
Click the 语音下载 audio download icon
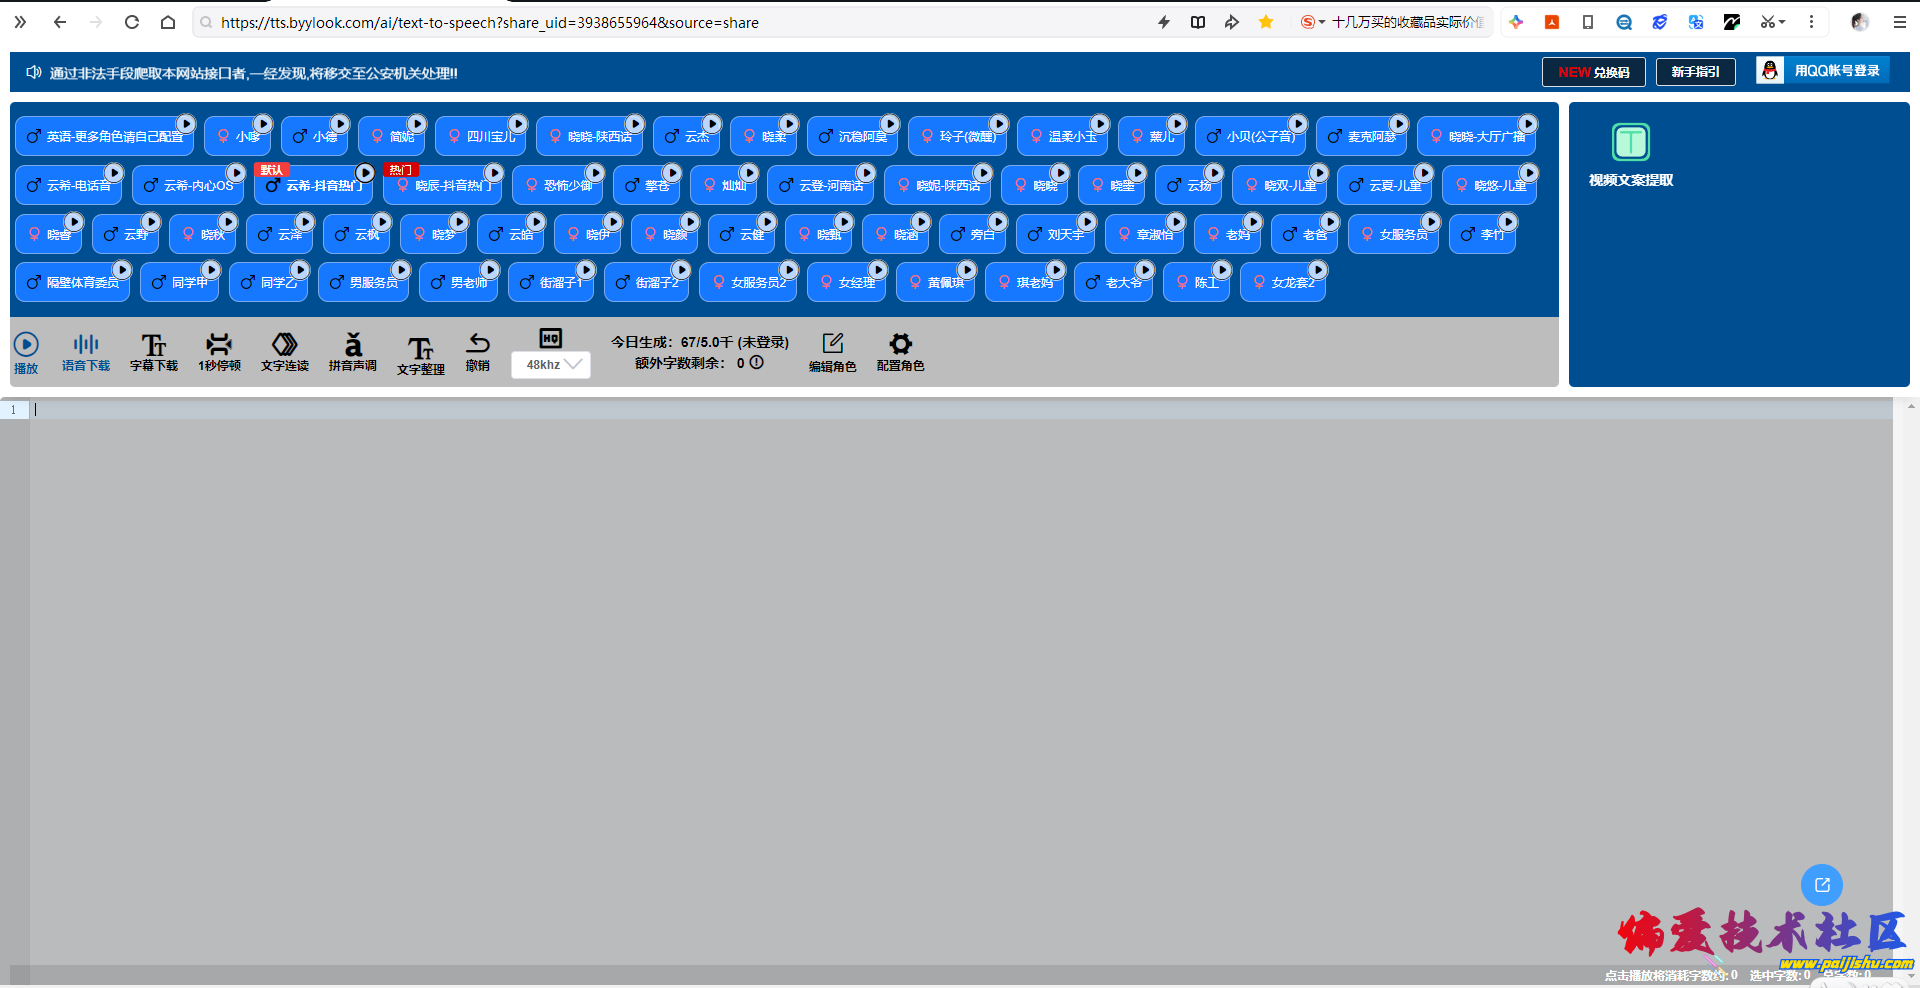point(86,346)
